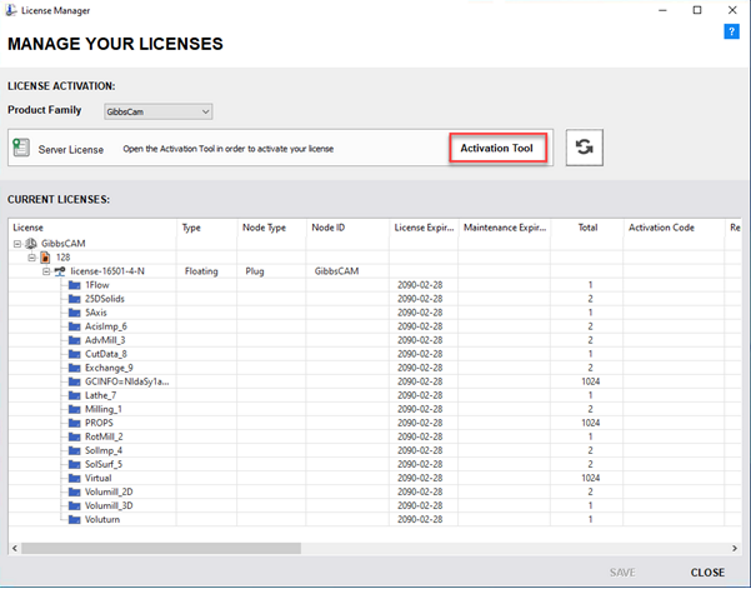Select the Voluturn folder icon
The width and height of the screenshot is (751, 589).
74,520
